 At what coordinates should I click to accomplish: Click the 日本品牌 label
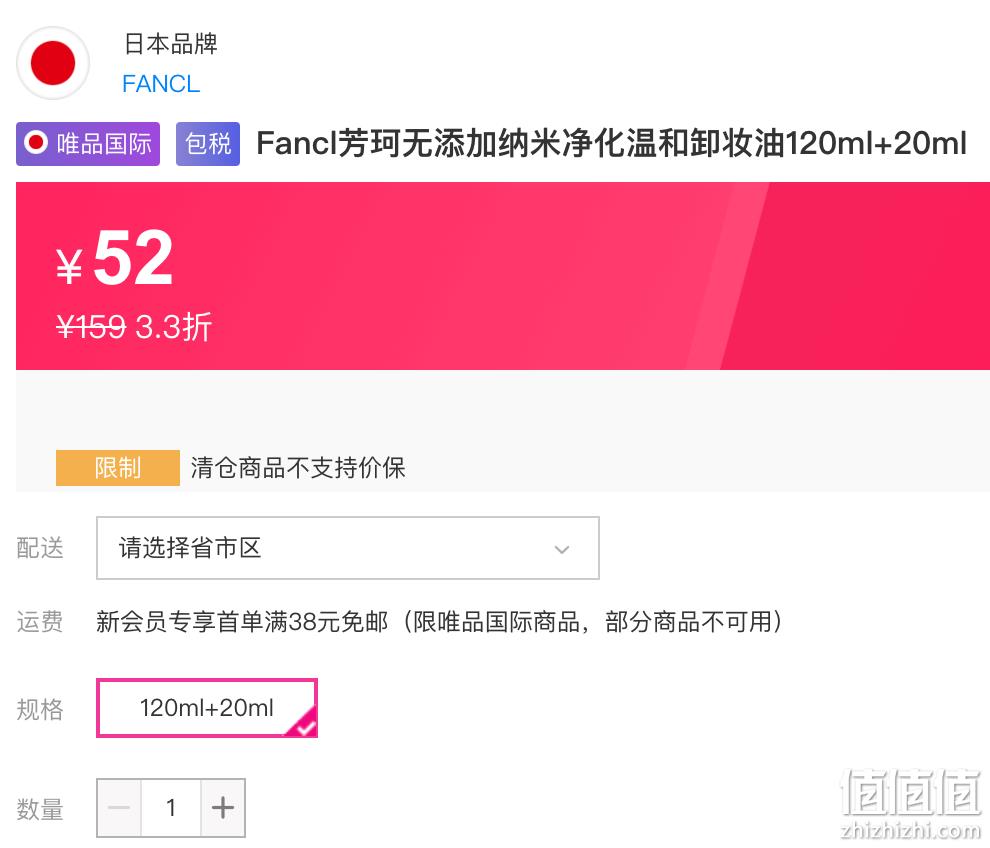click(x=170, y=44)
